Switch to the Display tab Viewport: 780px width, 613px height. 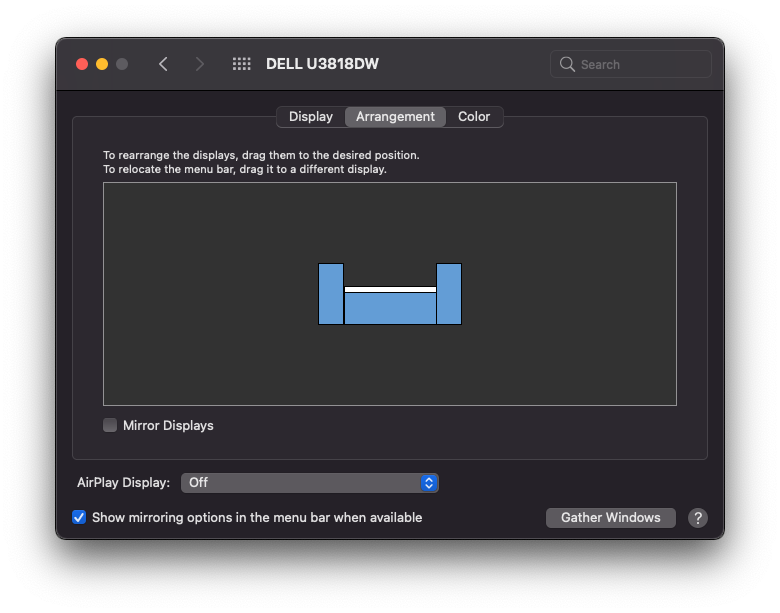click(311, 117)
